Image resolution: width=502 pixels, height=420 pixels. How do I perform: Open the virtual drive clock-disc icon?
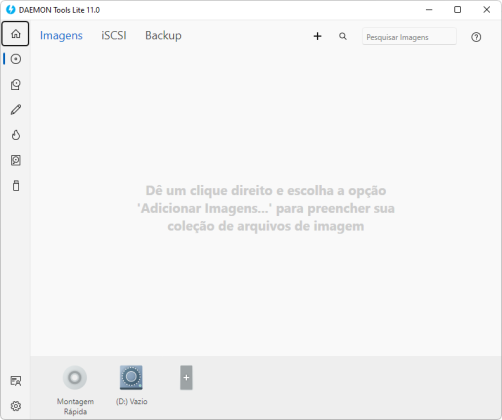coord(16,84)
